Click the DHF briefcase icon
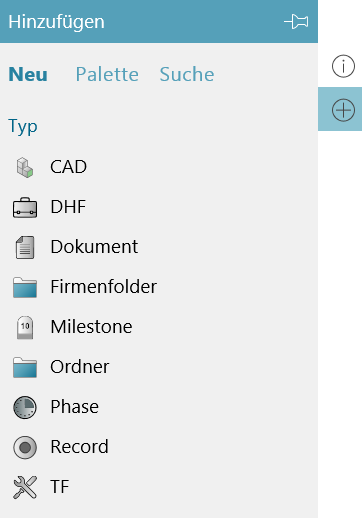 click(25, 207)
